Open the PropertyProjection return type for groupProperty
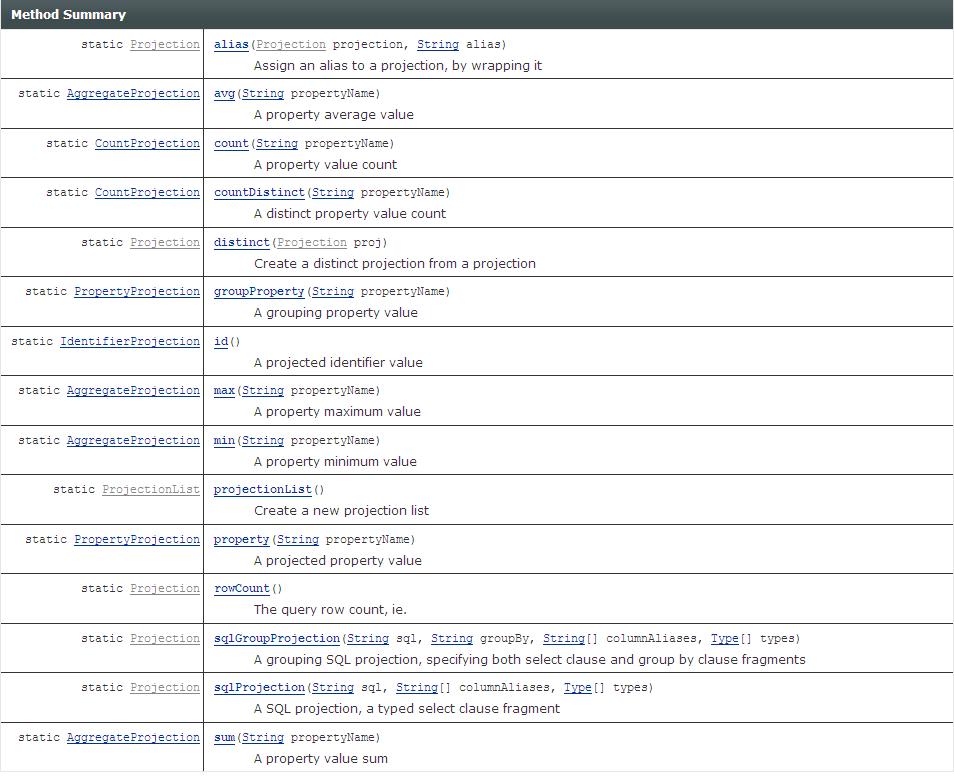The height and width of the screenshot is (776, 954). pos(136,291)
